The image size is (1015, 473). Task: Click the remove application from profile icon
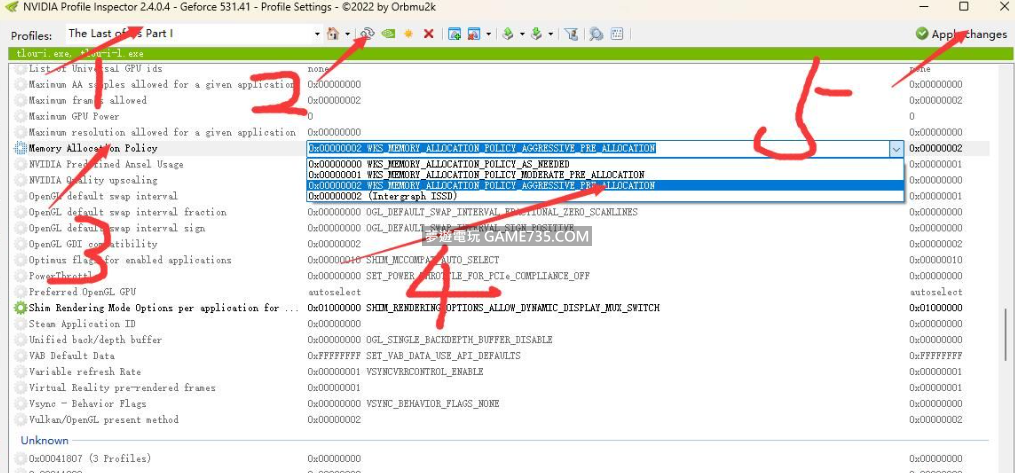coord(474,34)
